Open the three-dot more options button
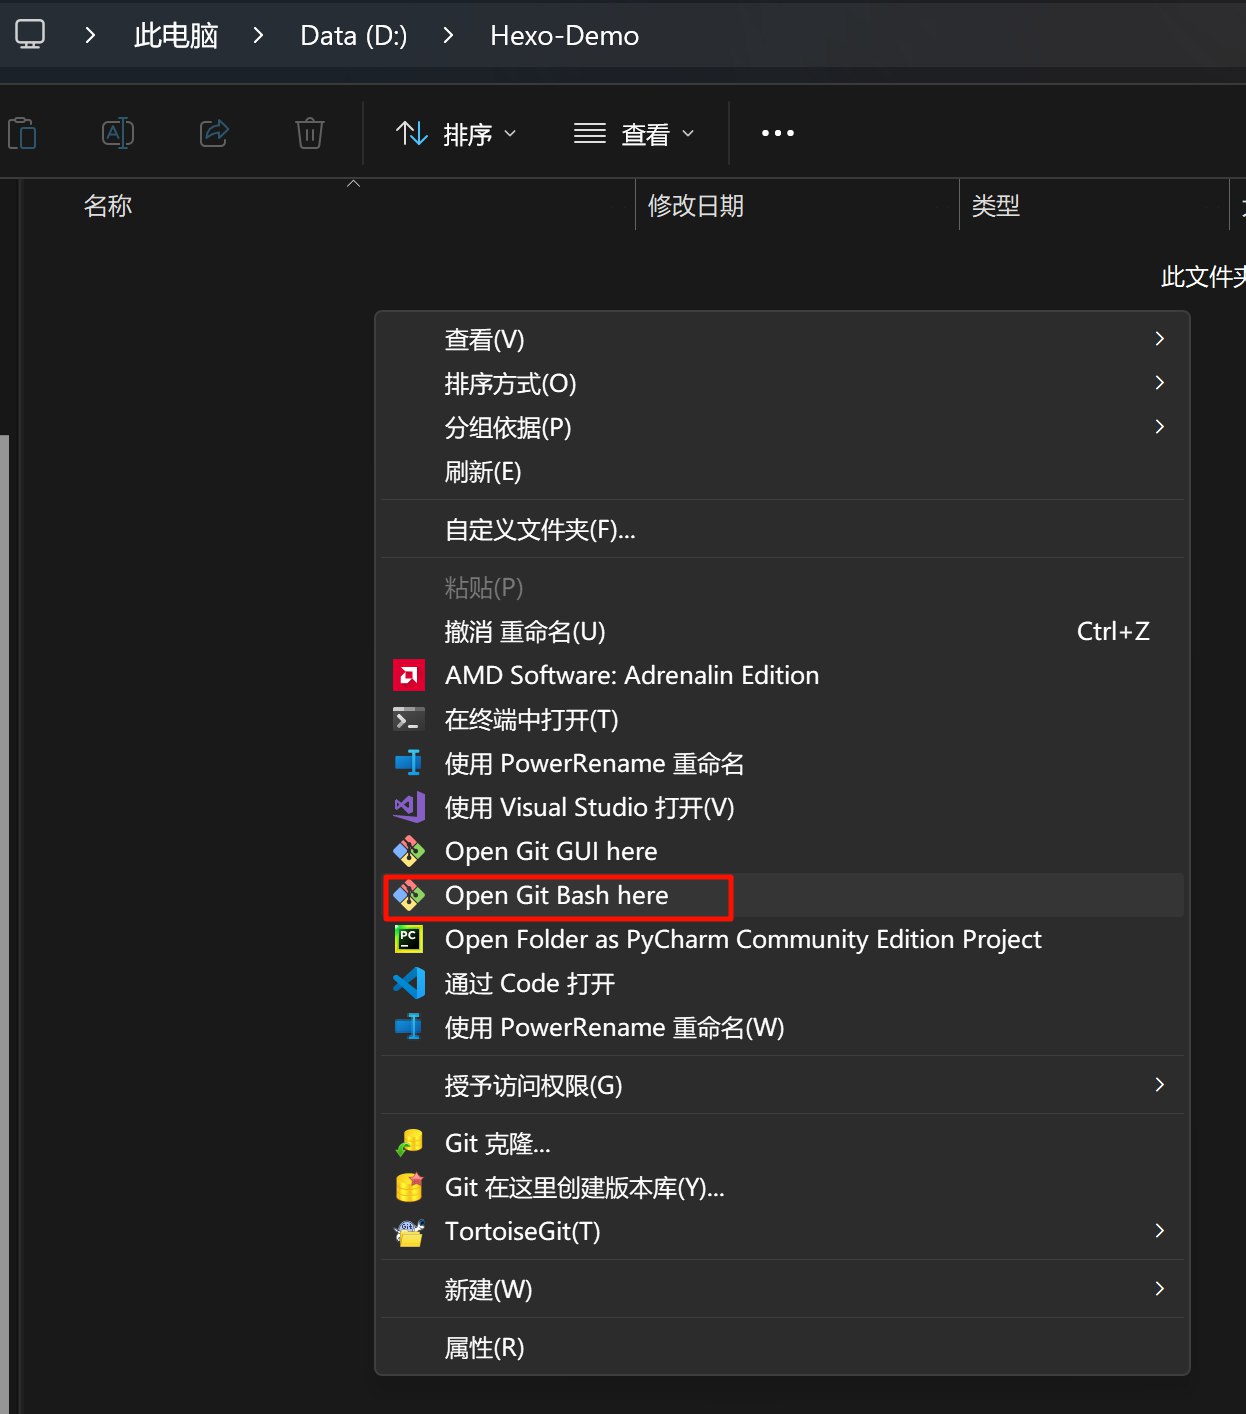Screen dimensions: 1246x1414 pos(777,133)
